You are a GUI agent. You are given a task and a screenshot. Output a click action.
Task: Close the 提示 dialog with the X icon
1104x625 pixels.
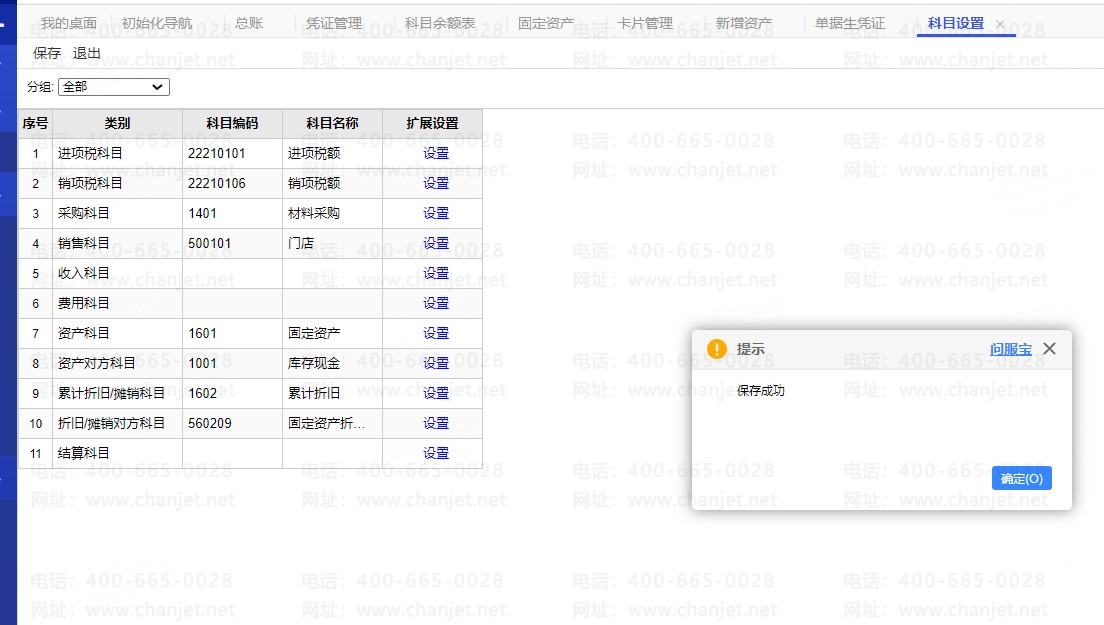(x=1049, y=348)
